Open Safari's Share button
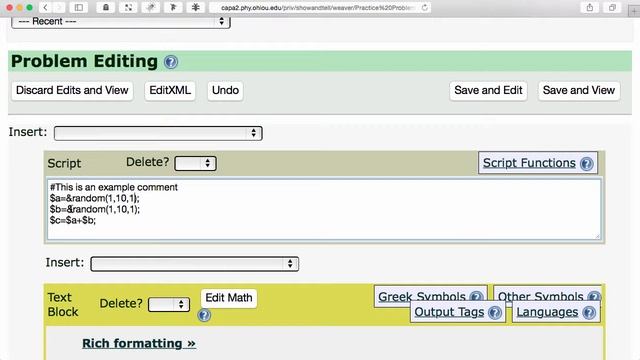Screen dimensions: 640x360 590,7
